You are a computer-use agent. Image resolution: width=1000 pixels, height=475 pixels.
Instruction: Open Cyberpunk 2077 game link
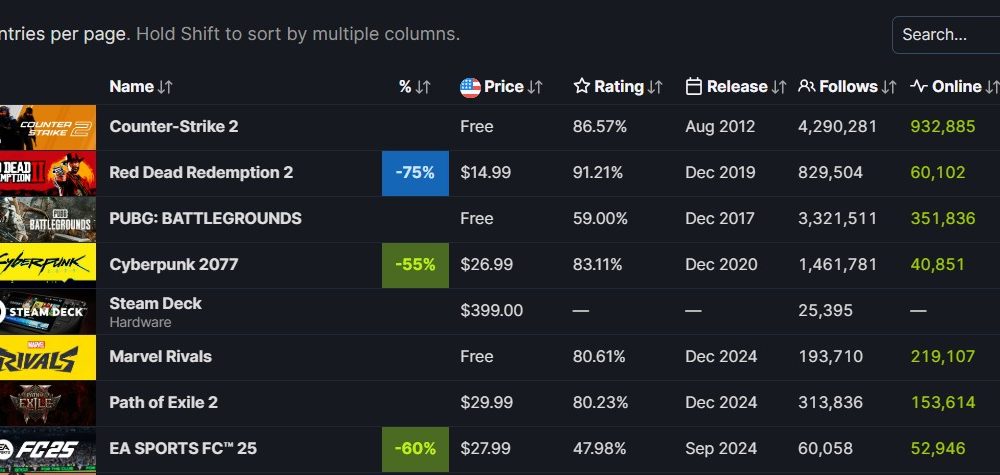(173, 264)
